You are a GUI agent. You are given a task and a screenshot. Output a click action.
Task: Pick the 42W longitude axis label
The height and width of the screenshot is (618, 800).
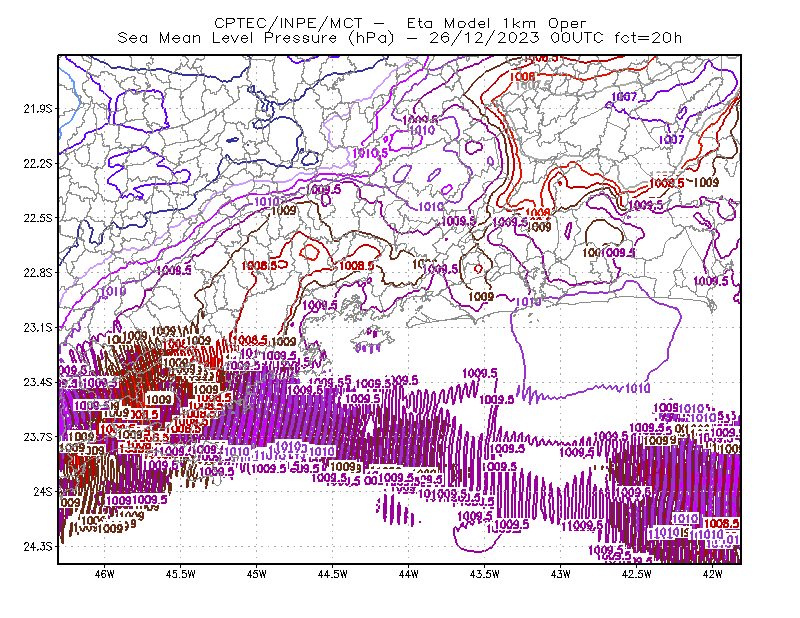[713, 574]
